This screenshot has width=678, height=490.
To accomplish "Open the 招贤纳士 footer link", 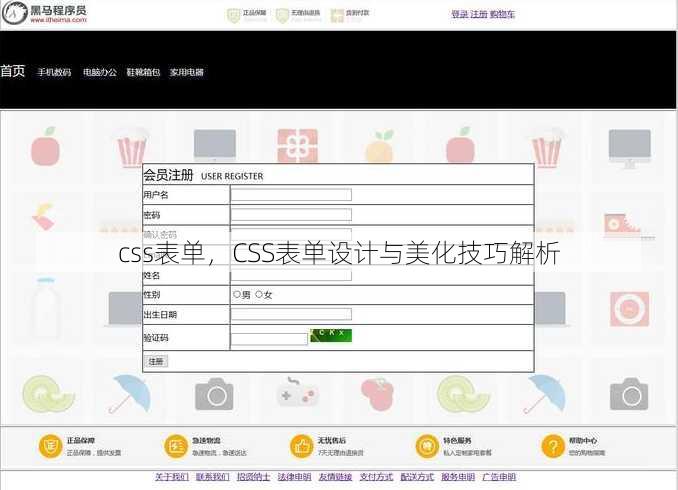I will click(x=253, y=477).
